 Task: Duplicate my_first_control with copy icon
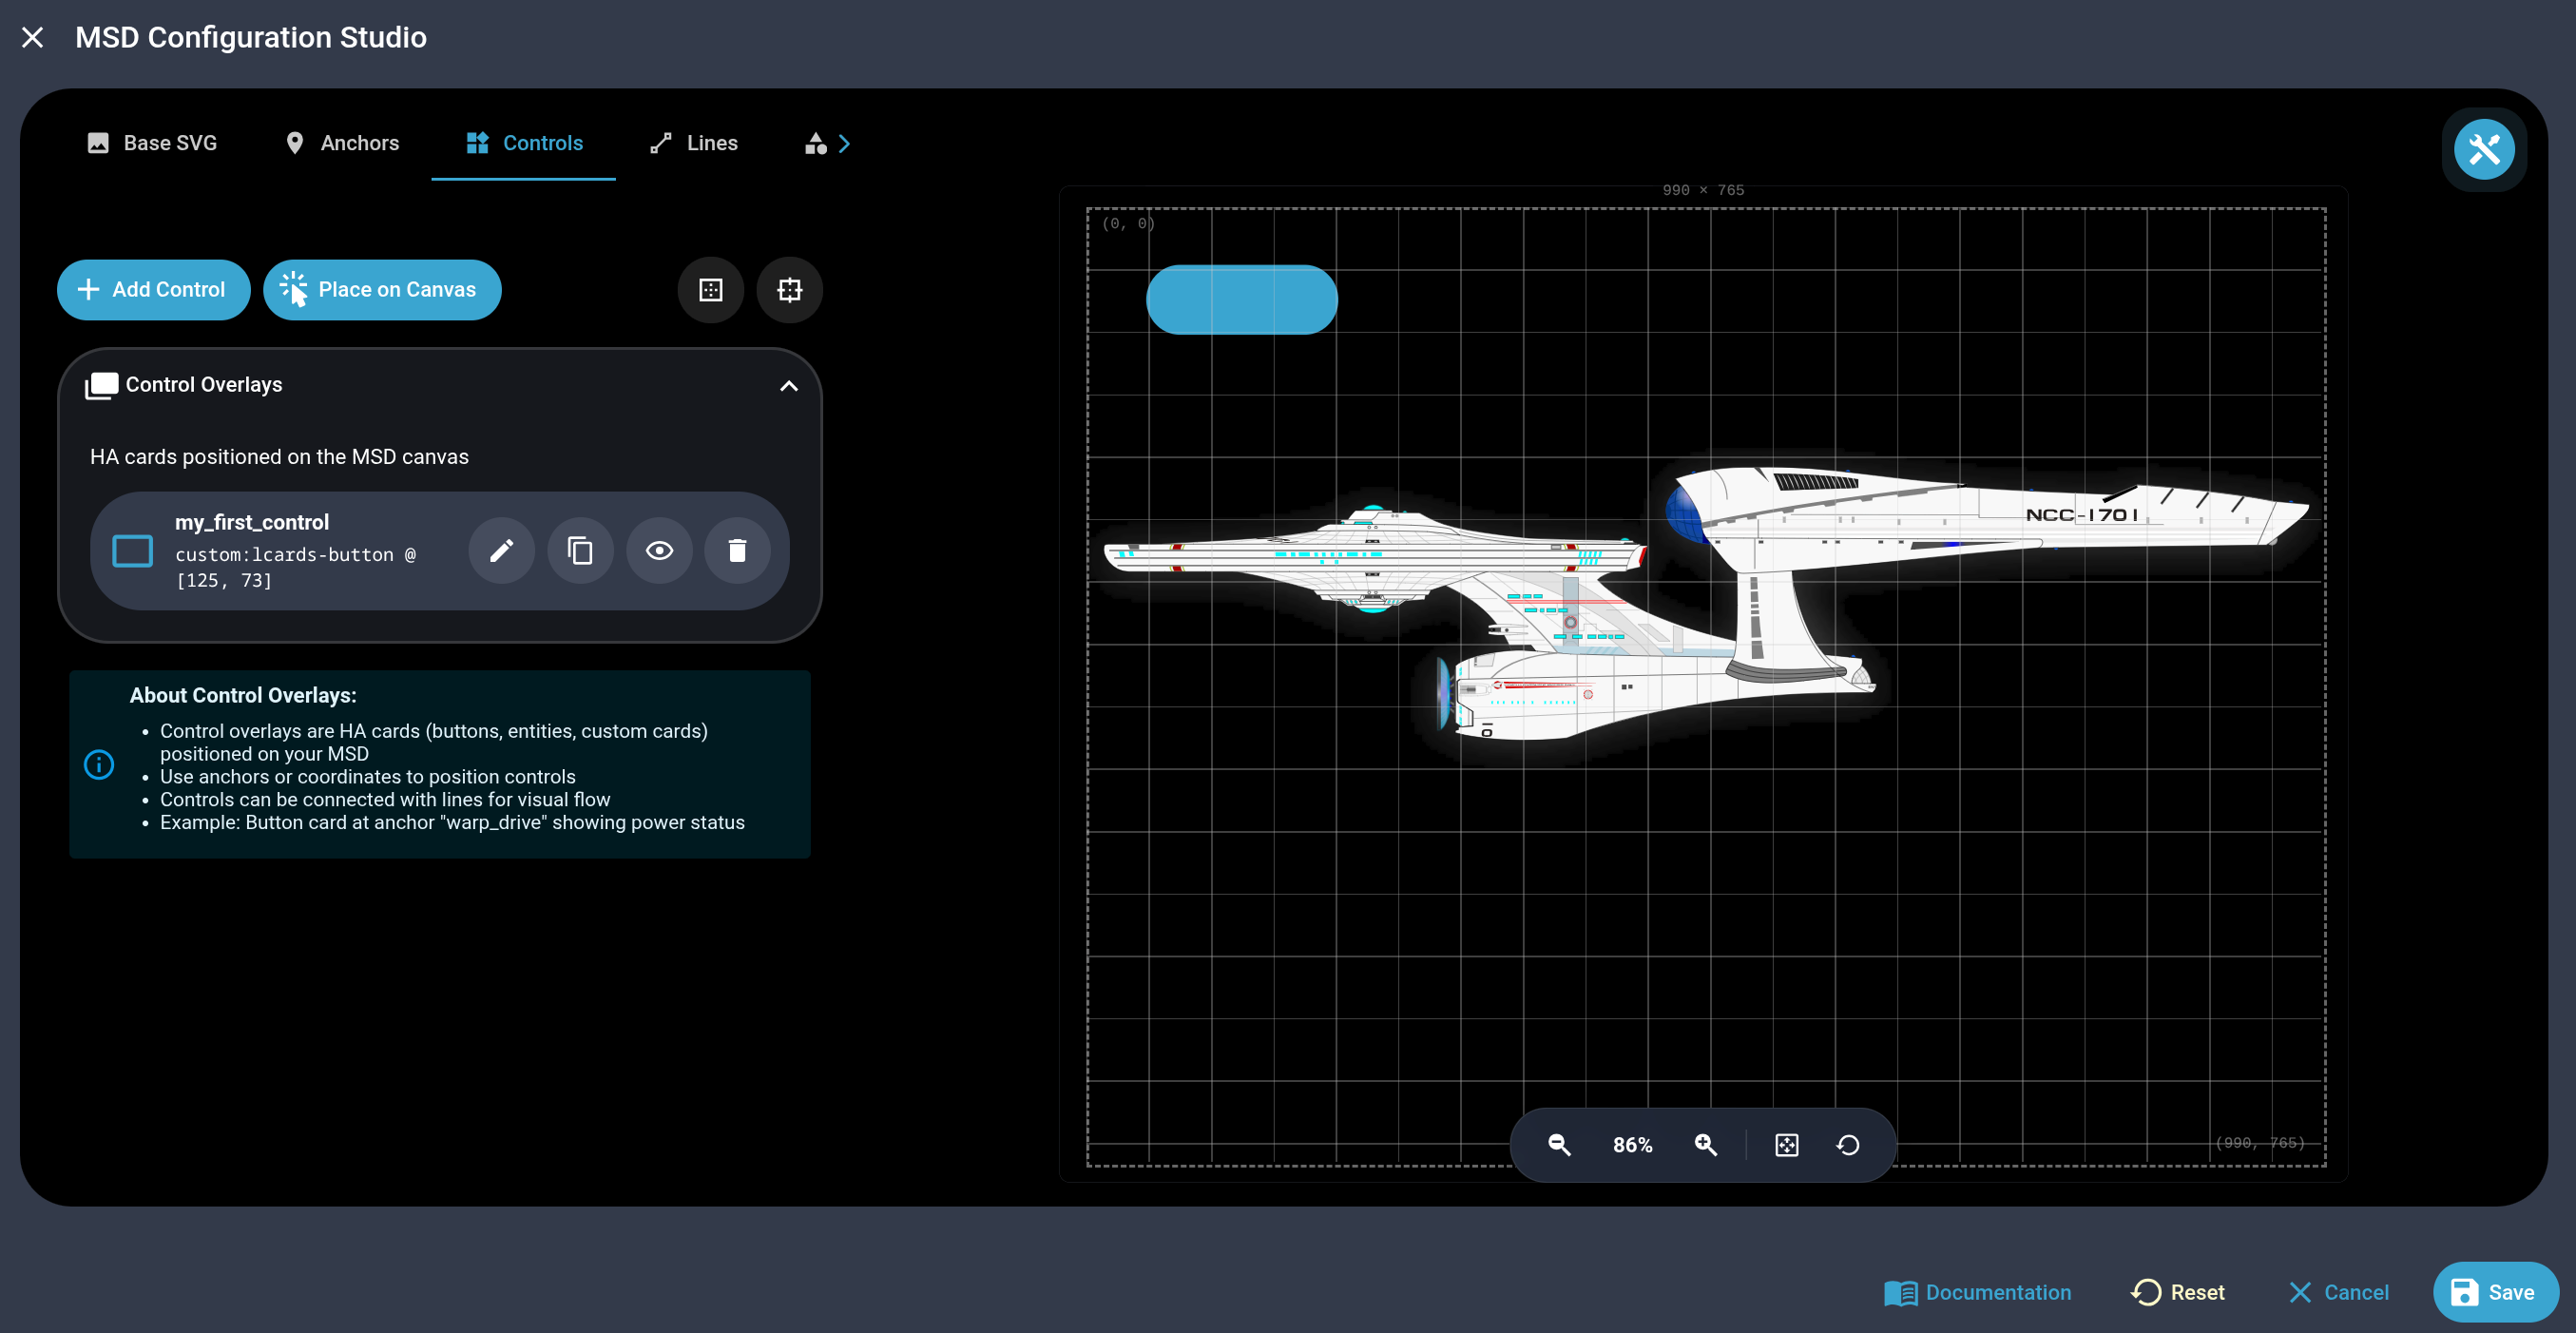[580, 550]
